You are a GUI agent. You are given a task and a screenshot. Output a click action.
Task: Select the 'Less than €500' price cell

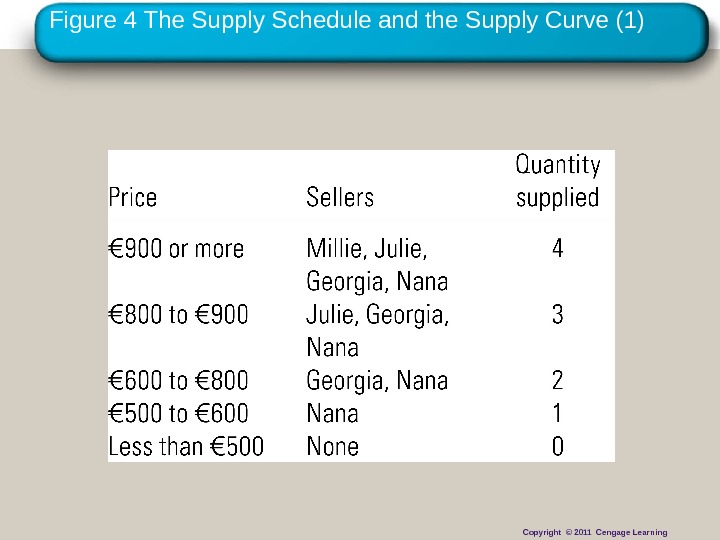(x=186, y=447)
